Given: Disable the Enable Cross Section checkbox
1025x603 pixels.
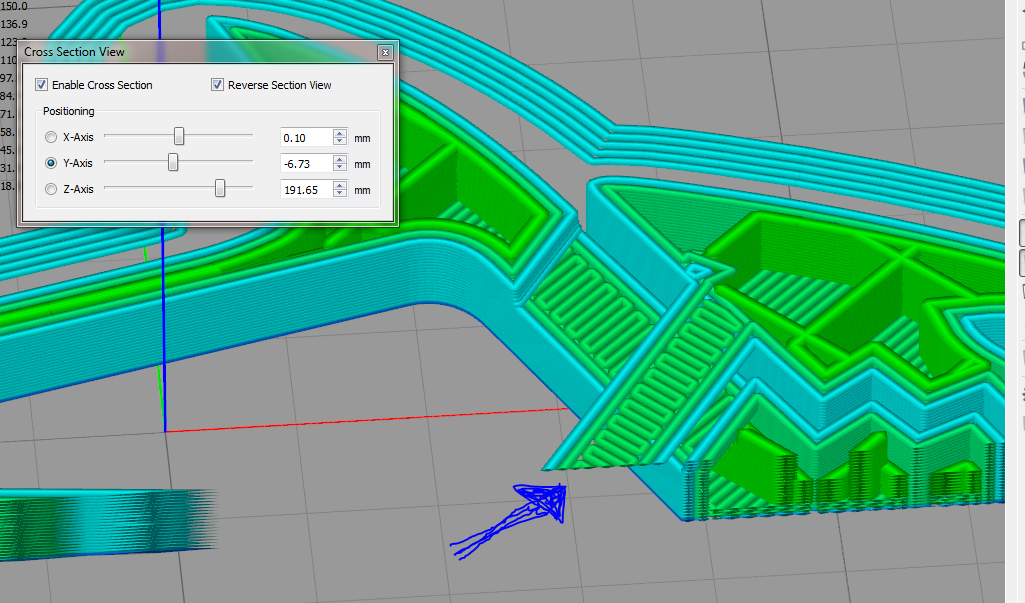Looking at the screenshot, I should [42, 85].
